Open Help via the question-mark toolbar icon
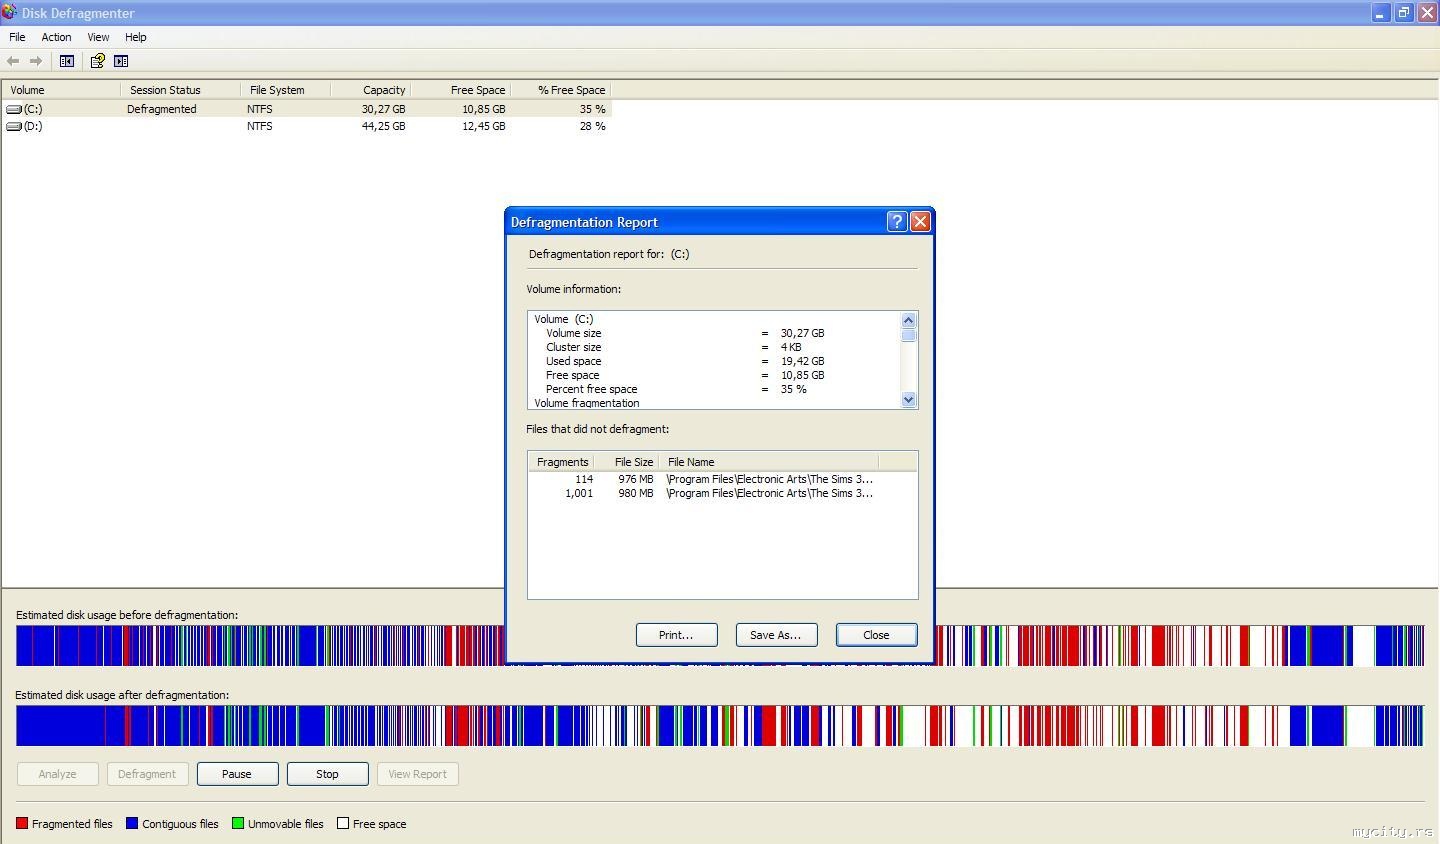 pyautogui.click(x=97, y=61)
